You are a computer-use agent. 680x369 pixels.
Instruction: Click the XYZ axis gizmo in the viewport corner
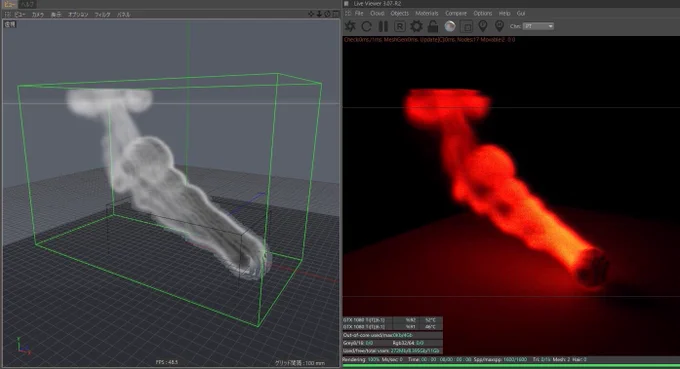(x=23, y=346)
